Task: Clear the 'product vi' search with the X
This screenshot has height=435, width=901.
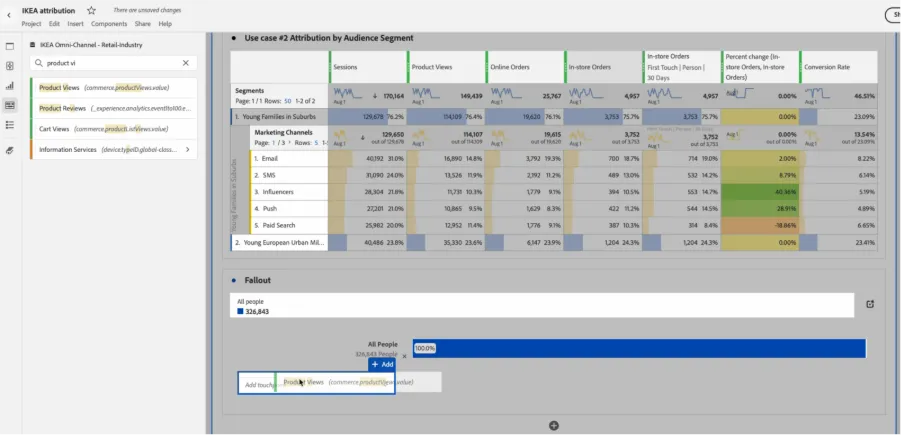Action: tap(186, 63)
